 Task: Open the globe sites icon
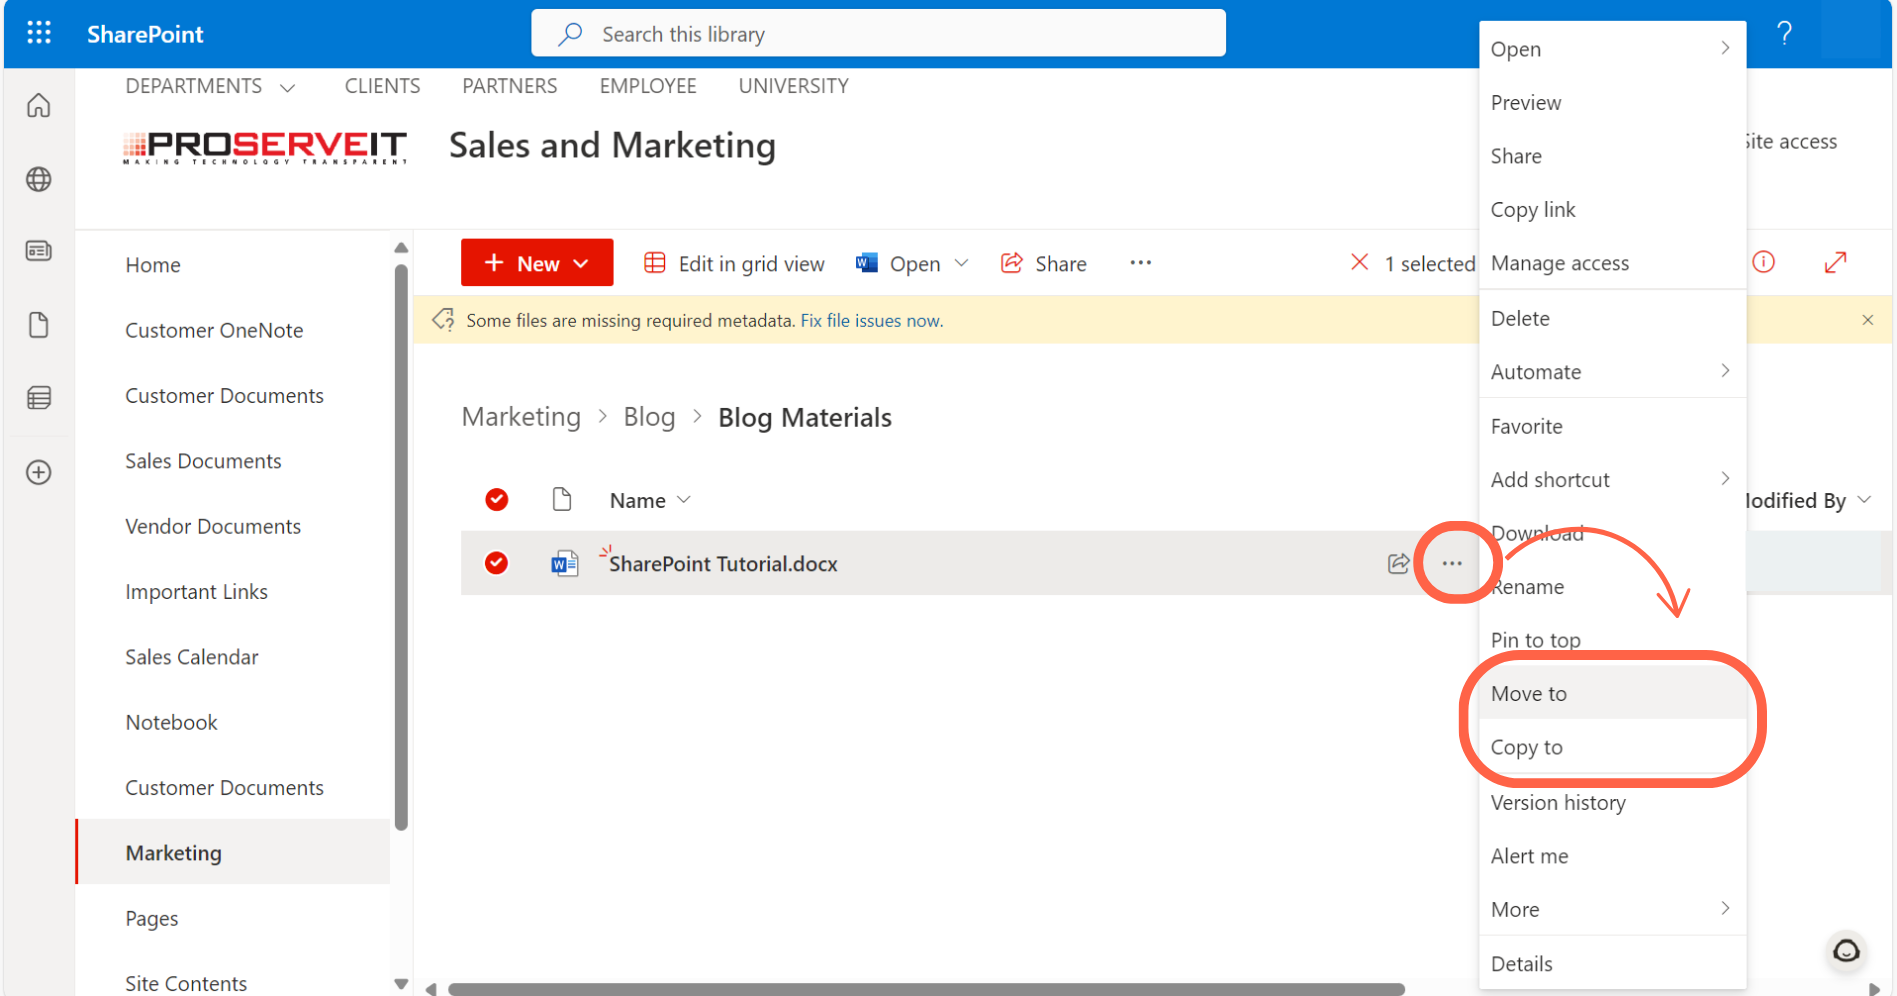point(39,180)
